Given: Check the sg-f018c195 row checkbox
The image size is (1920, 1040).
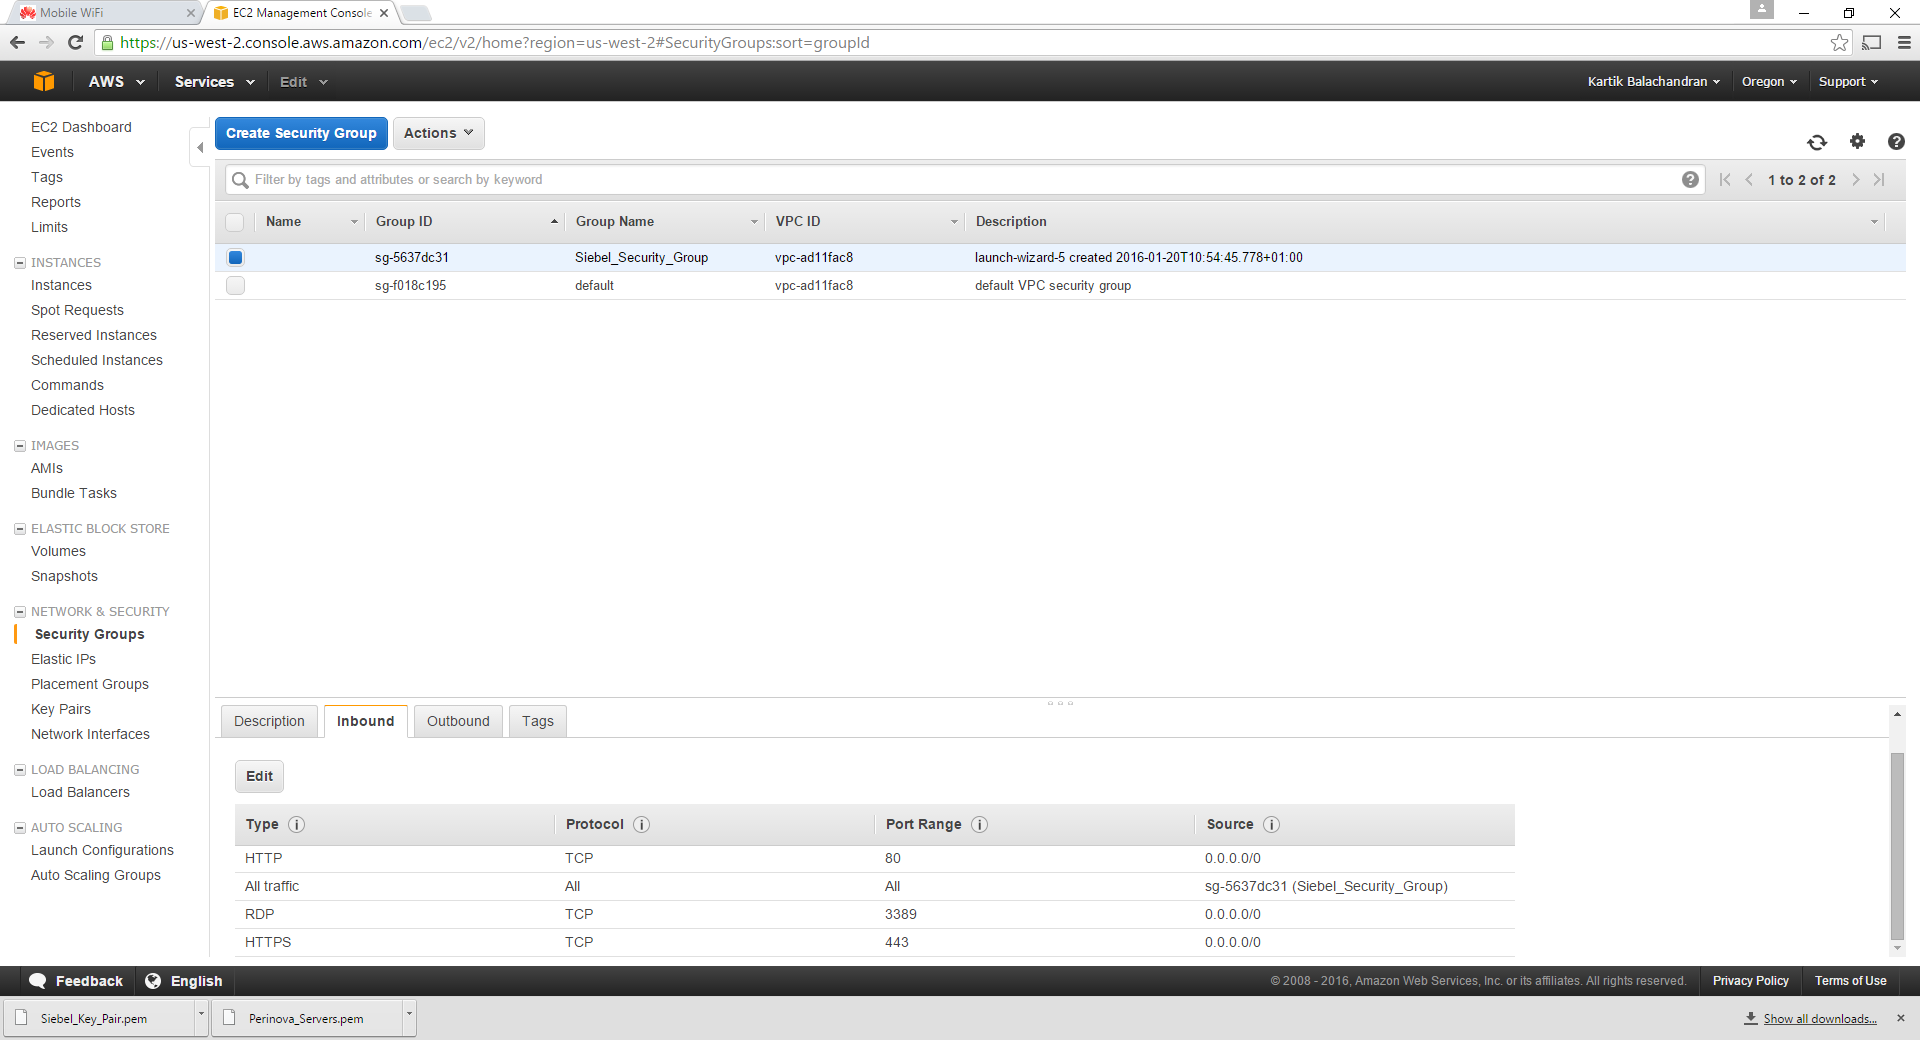Looking at the screenshot, I should (x=235, y=286).
